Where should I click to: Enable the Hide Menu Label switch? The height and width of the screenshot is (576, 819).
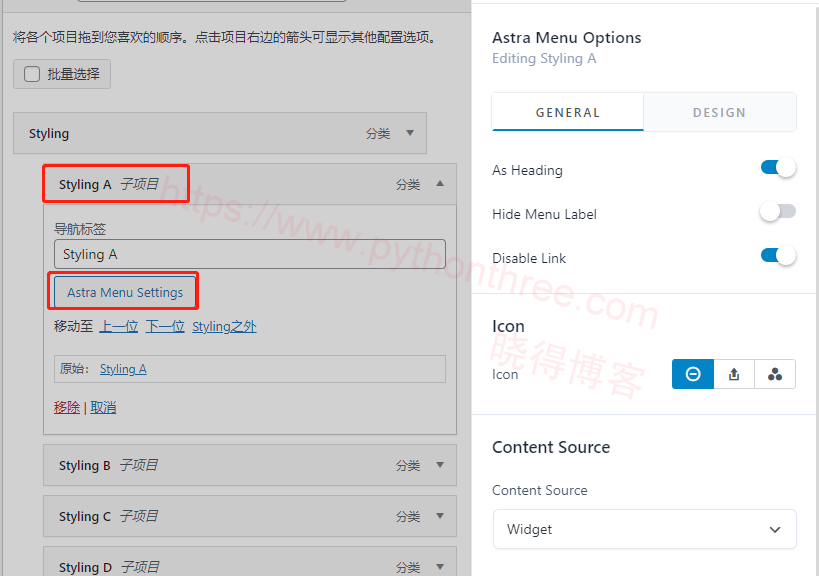coord(778,212)
